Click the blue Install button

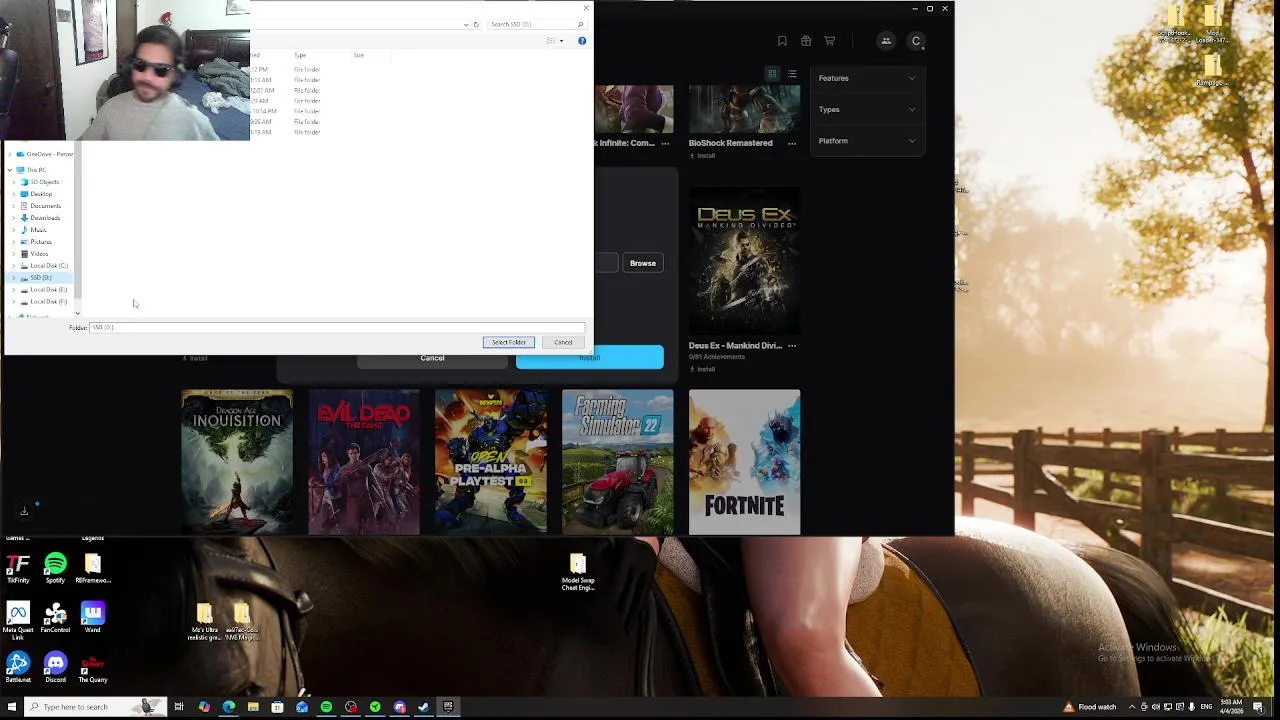click(590, 359)
